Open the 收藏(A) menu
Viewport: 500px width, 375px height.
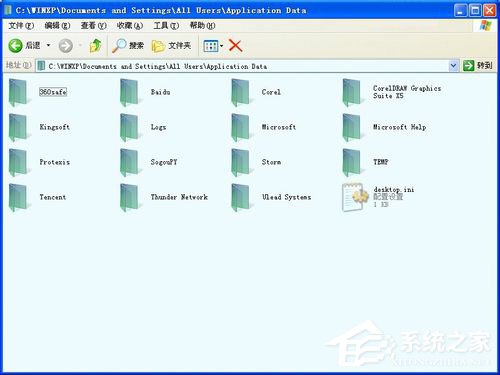click(130, 26)
